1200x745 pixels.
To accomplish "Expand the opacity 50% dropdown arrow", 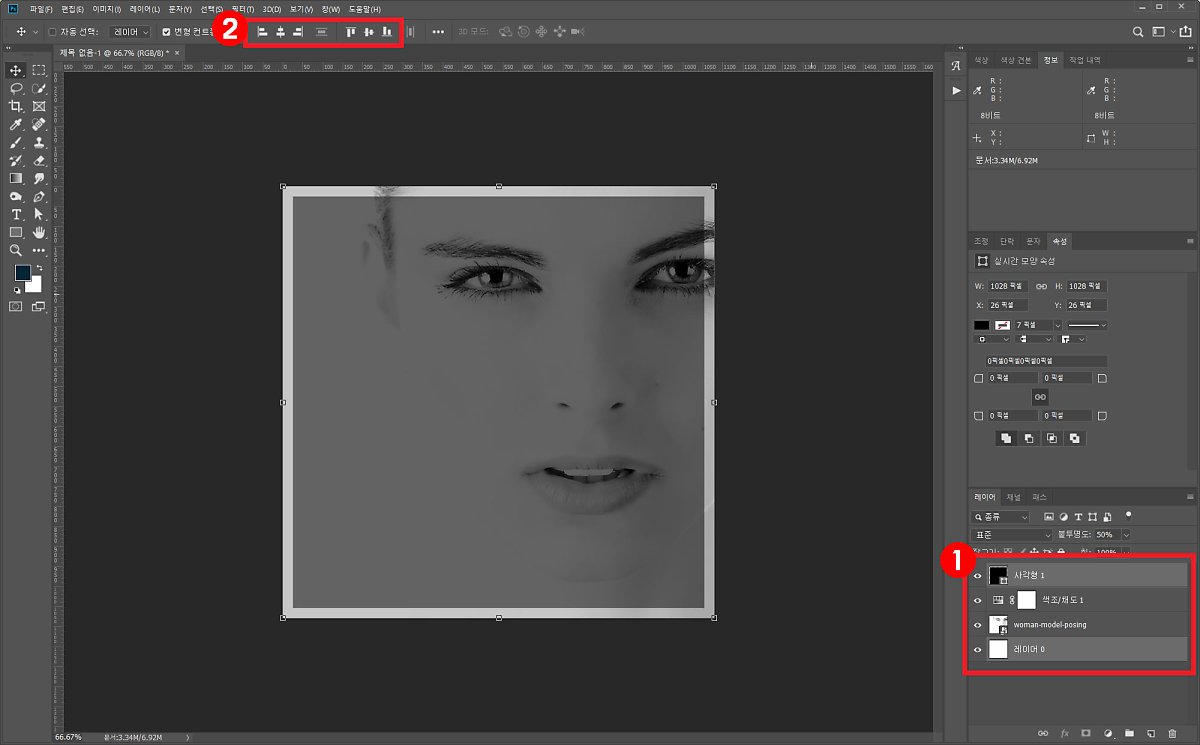I will point(1126,535).
